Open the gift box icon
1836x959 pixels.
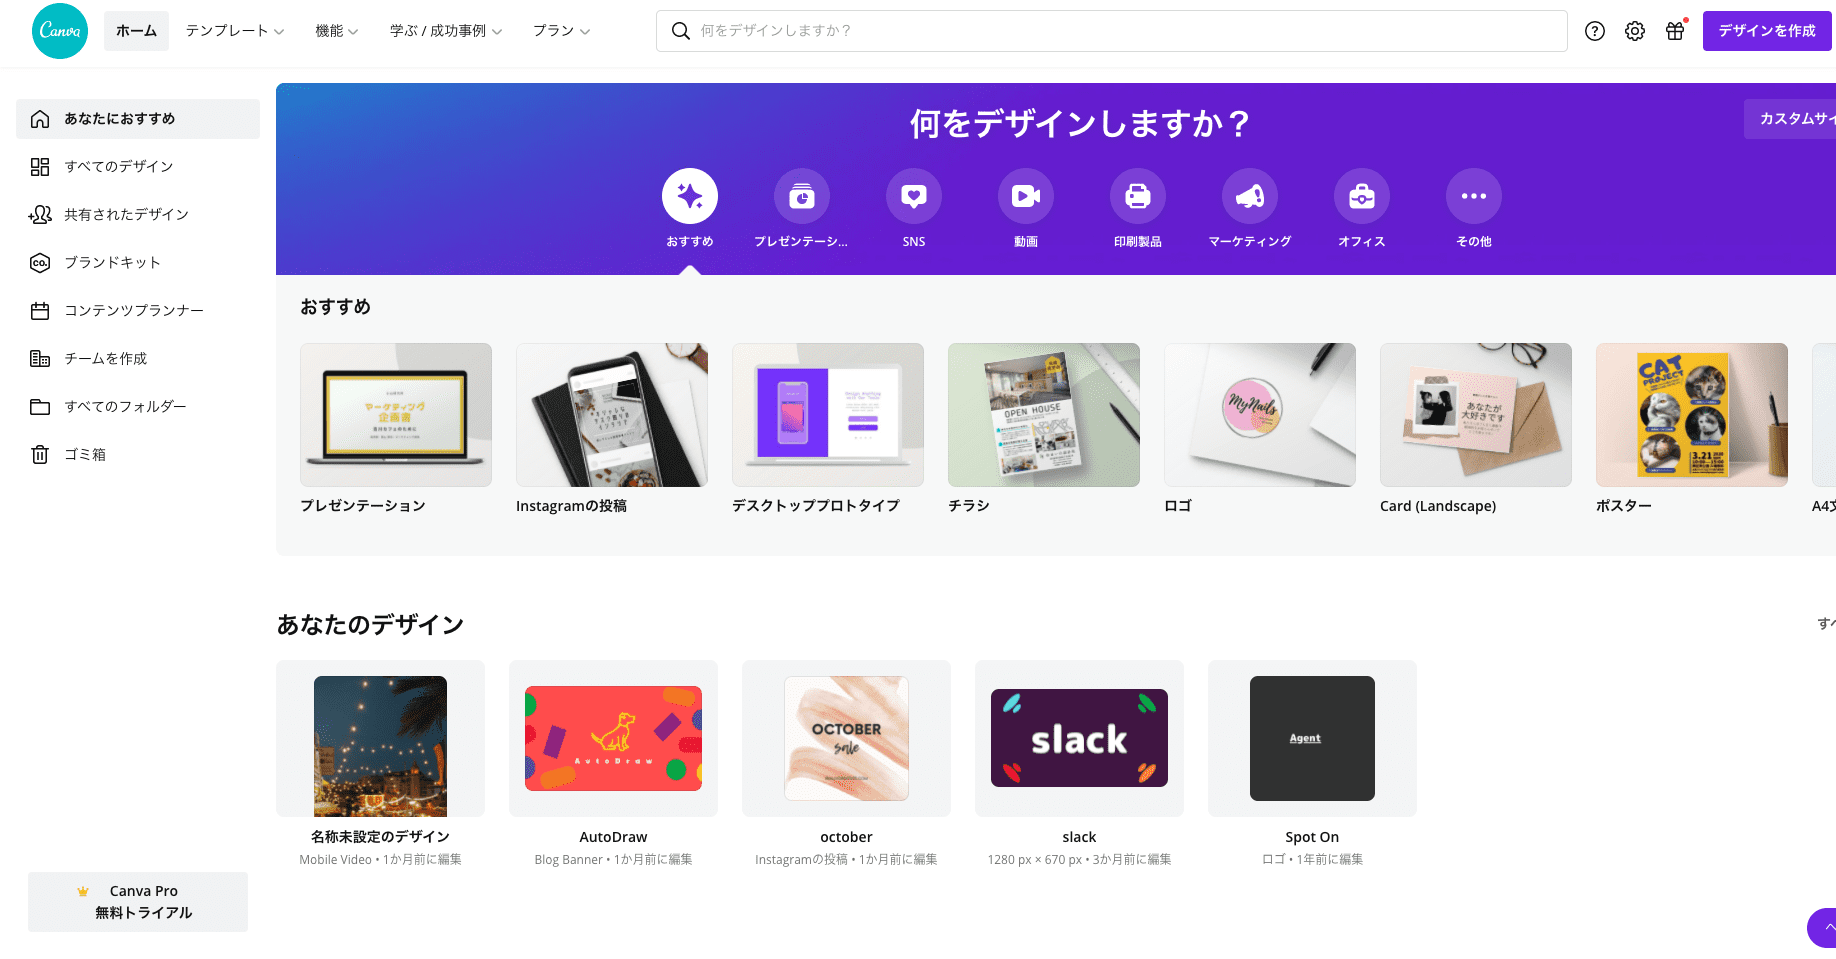(1675, 31)
